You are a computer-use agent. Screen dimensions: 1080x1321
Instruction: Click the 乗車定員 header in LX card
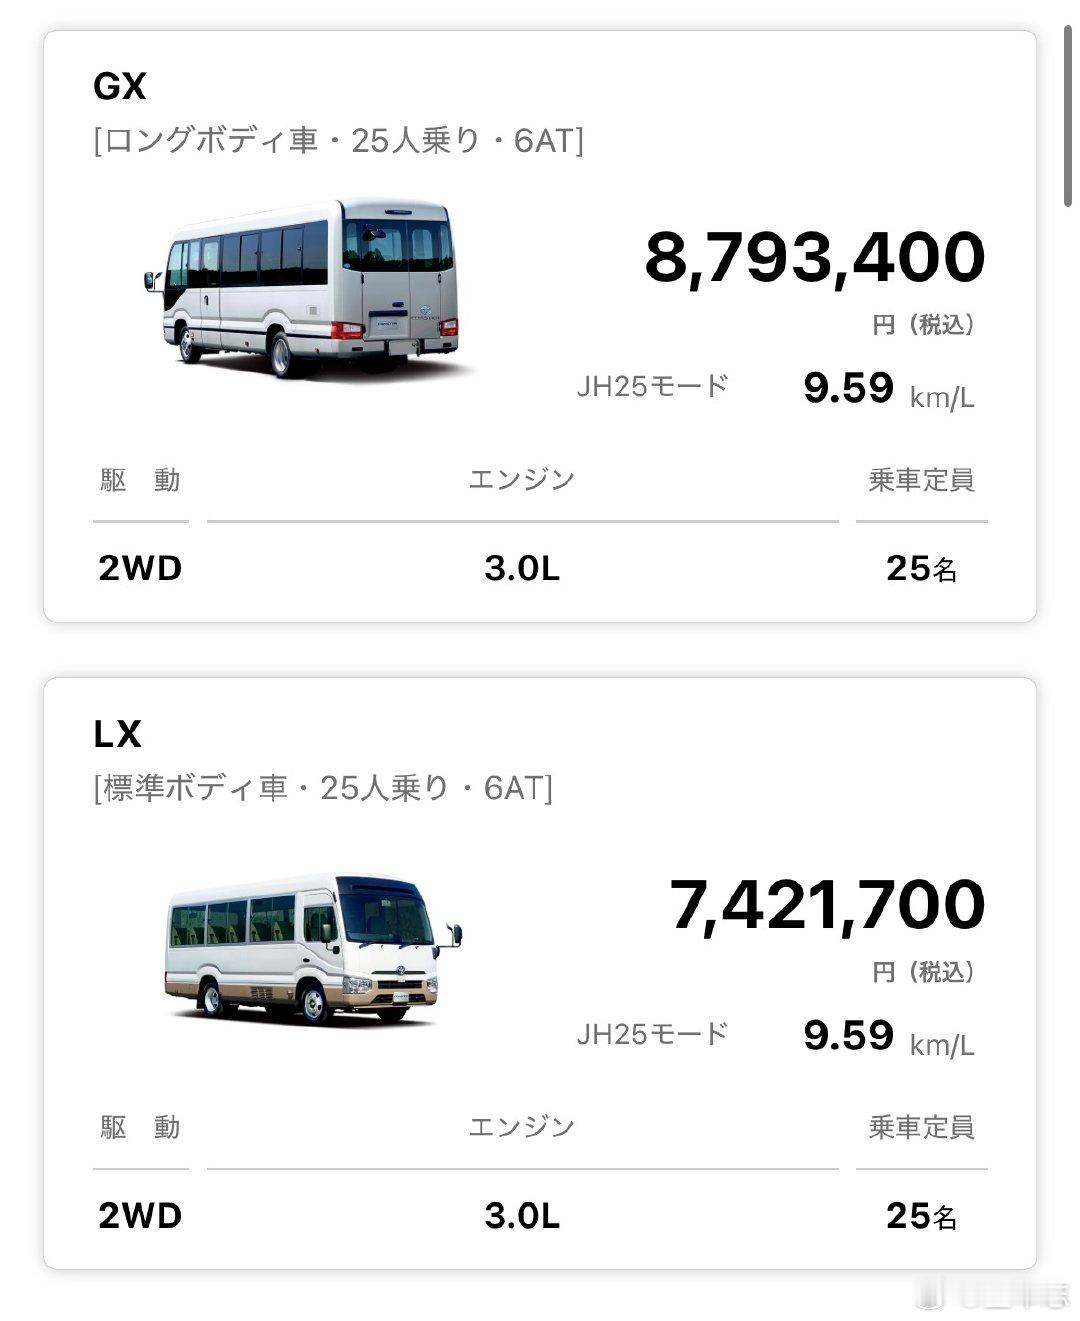pyautogui.click(x=921, y=1127)
